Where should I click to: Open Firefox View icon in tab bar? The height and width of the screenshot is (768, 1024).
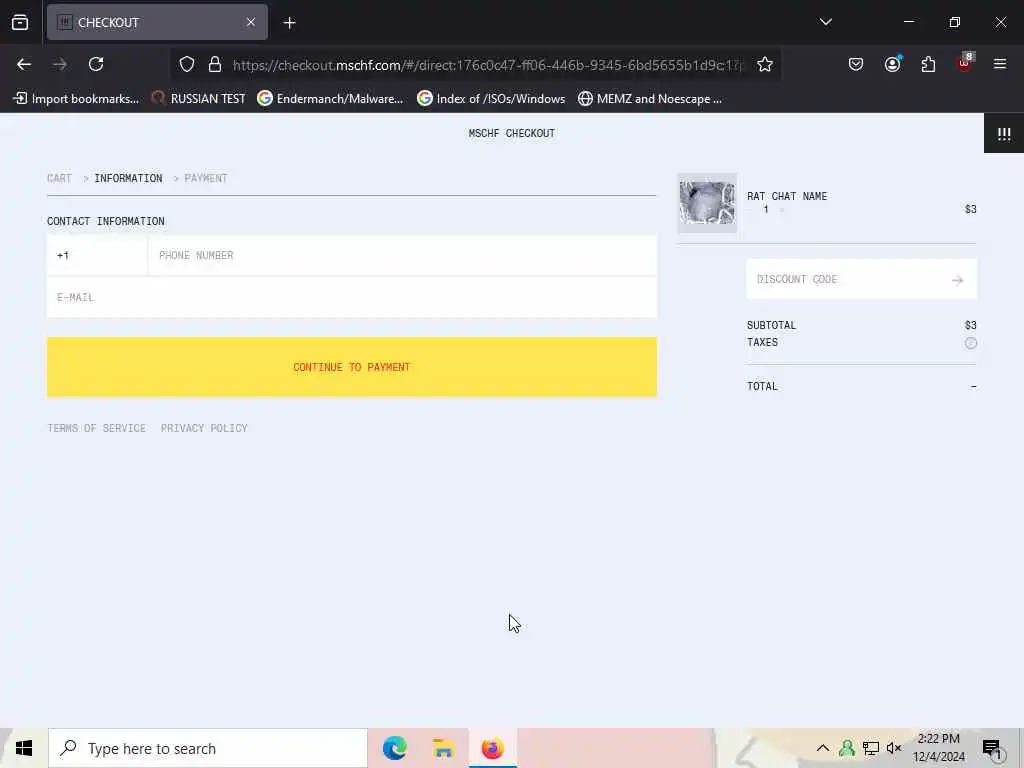(x=20, y=23)
